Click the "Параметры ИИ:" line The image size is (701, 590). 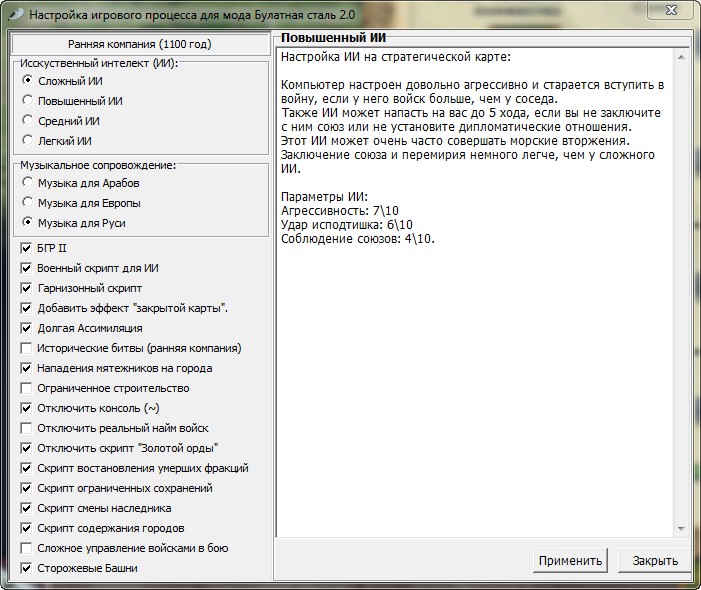[x=324, y=197]
